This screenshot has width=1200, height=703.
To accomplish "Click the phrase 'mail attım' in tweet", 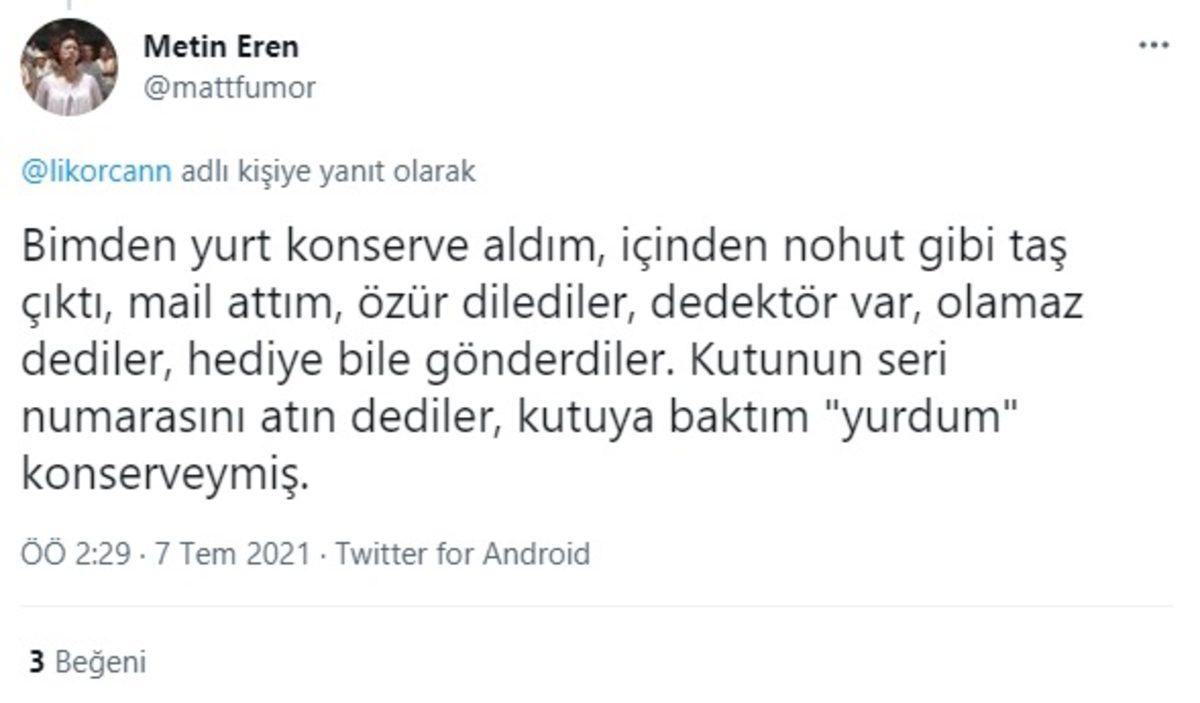I will point(230,306).
